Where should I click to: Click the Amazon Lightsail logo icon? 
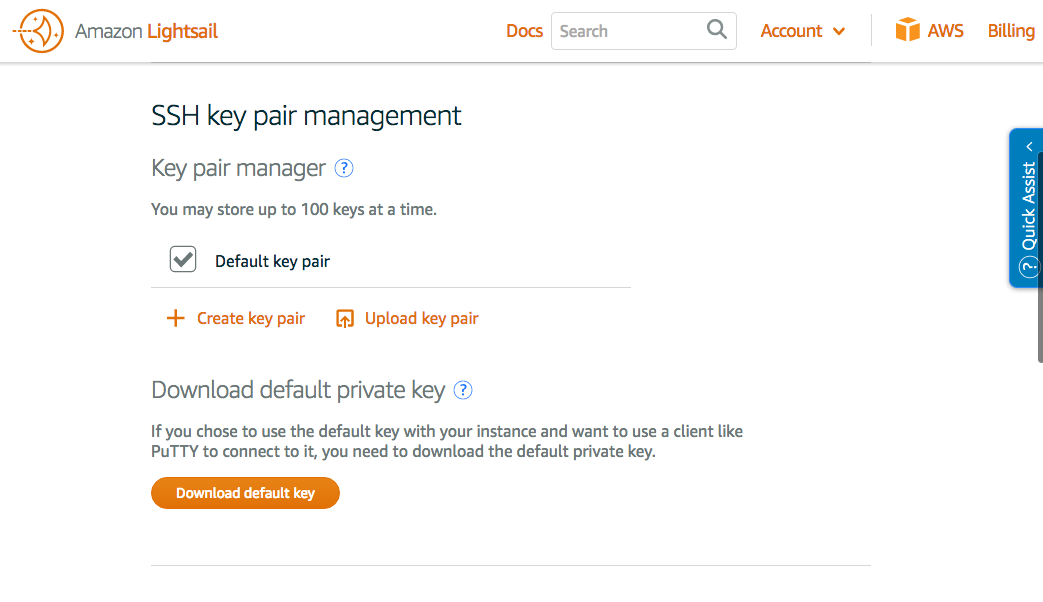39,31
